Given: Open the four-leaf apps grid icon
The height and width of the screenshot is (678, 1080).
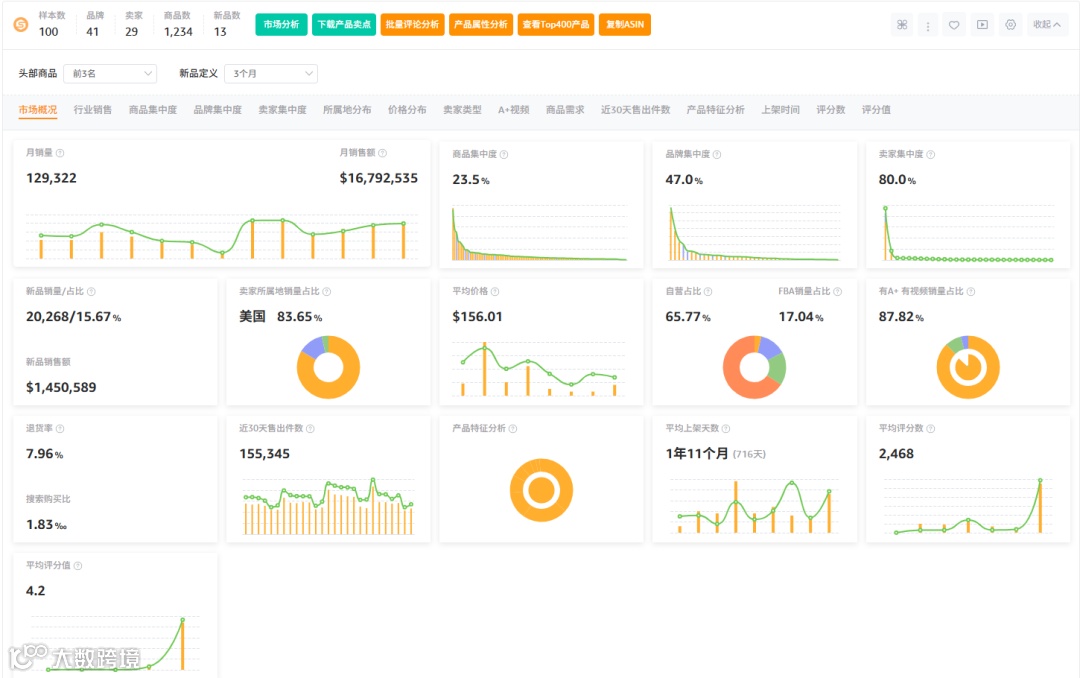Looking at the screenshot, I should tap(902, 25).
